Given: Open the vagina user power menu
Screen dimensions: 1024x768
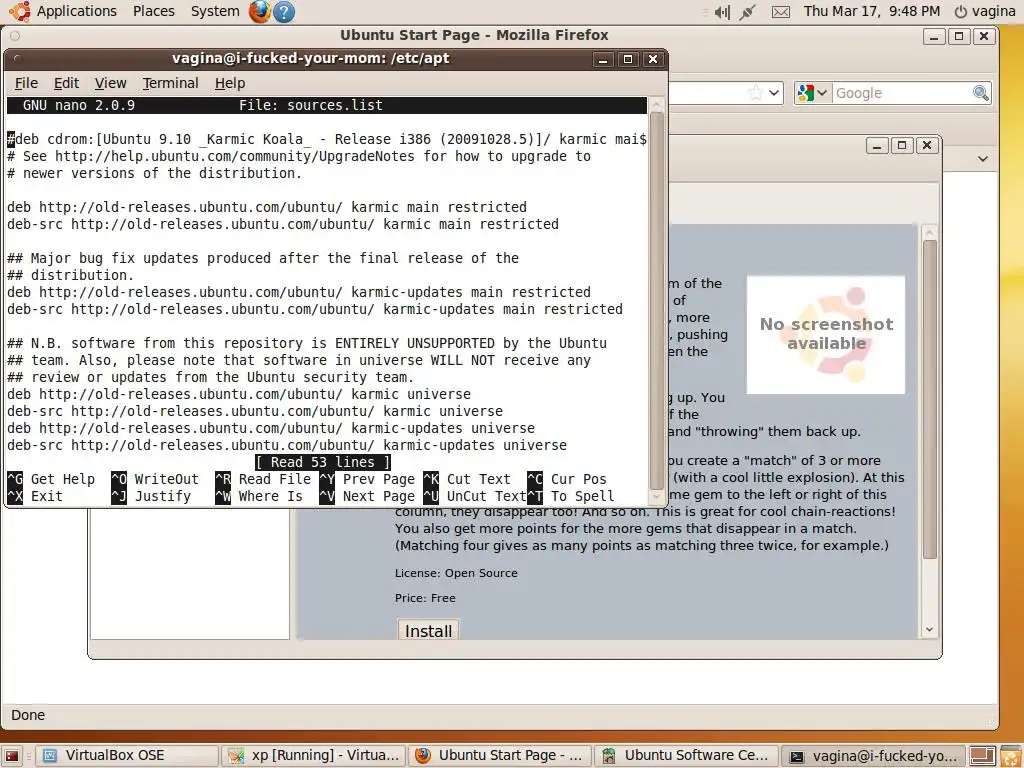Looking at the screenshot, I should tap(985, 11).
